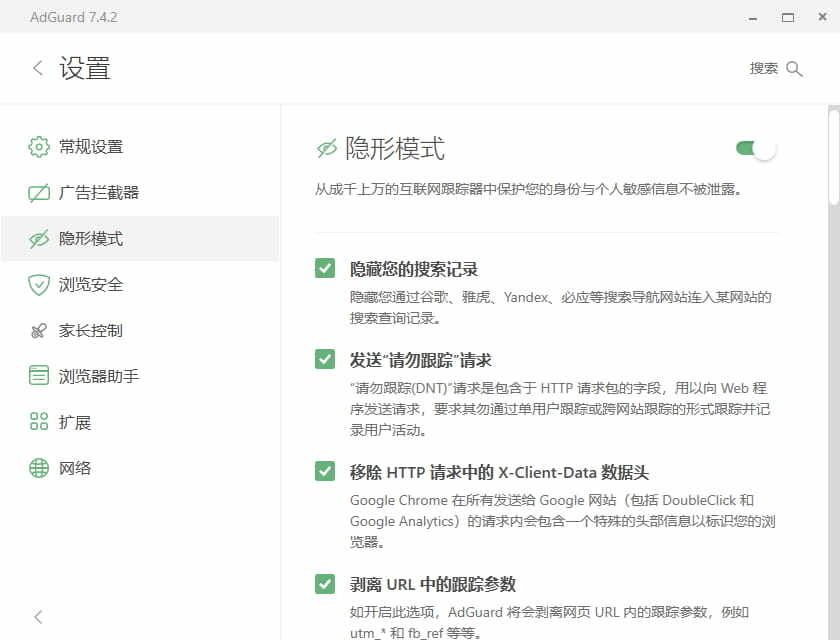840x640 pixels.
Task: Click the magnifier search icon
Action: click(x=794, y=69)
